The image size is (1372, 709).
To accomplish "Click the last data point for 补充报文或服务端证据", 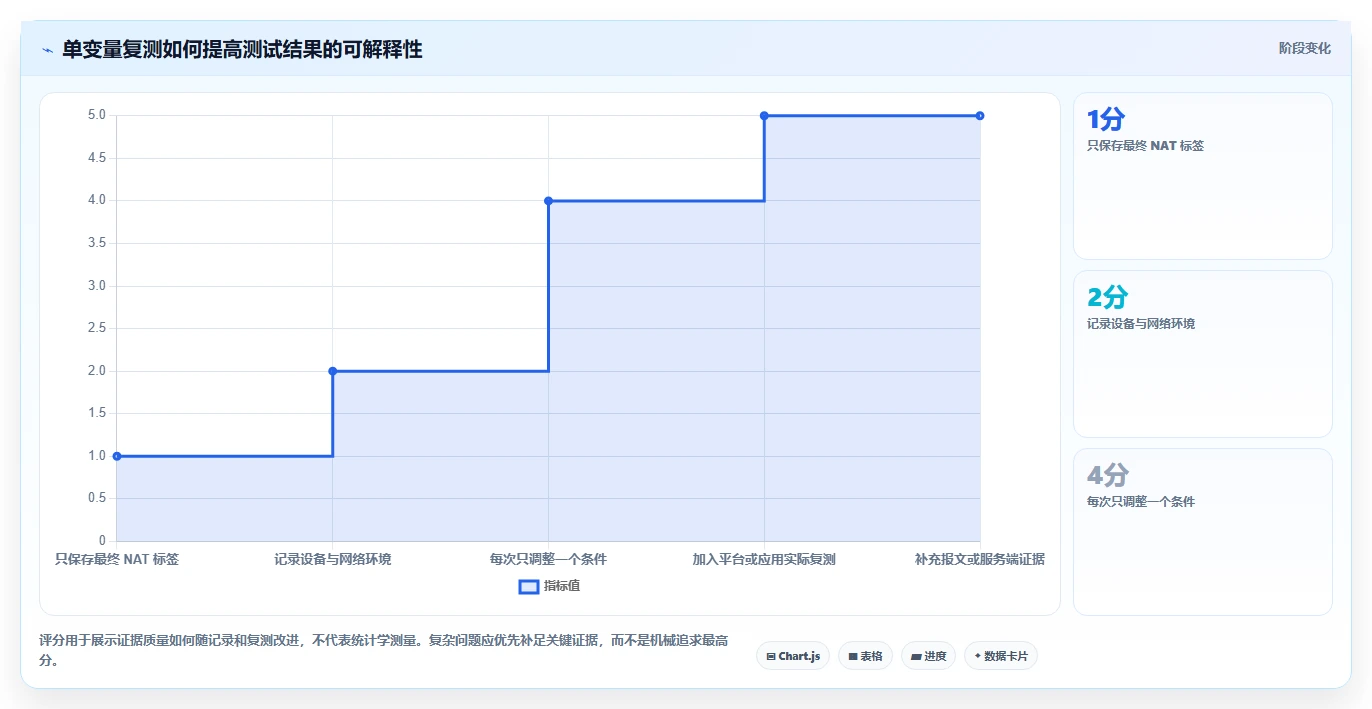I will pos(980,116).
